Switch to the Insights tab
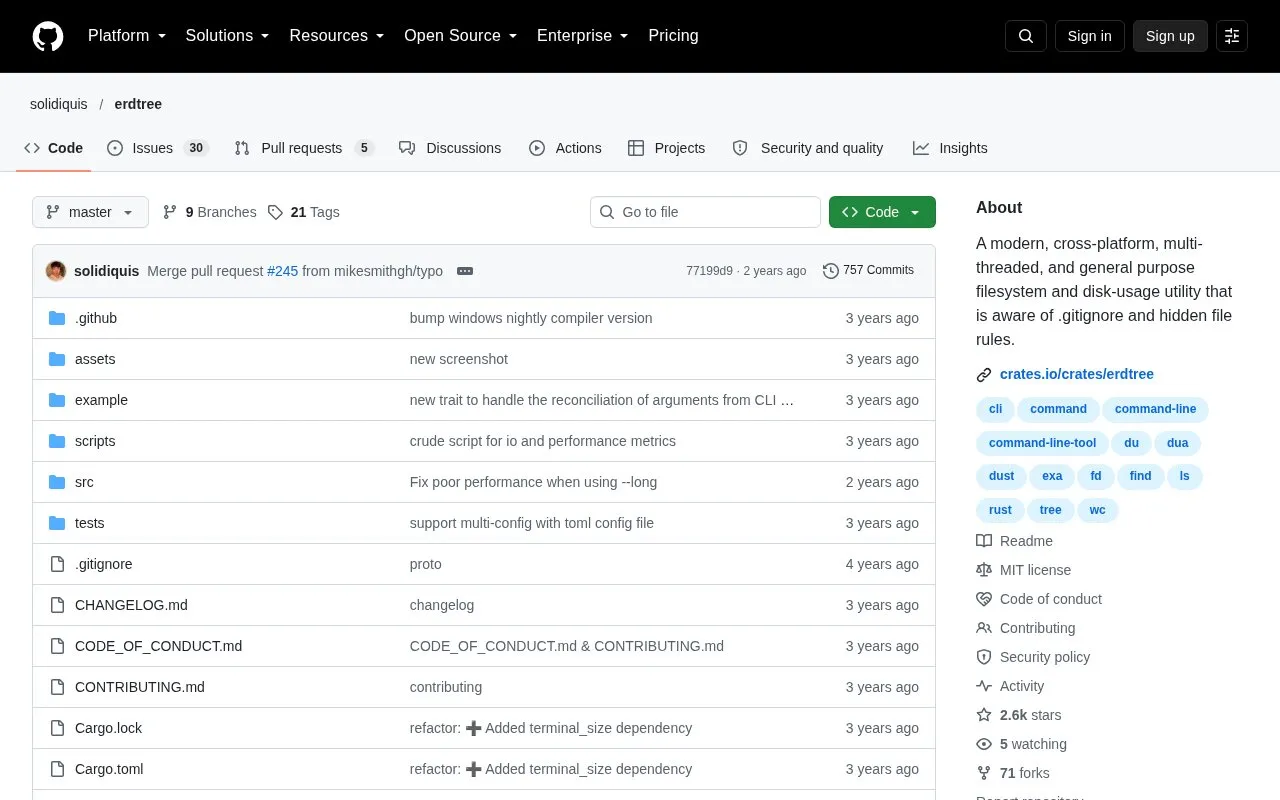This screenshot has height=800, width=1280. 950,148
